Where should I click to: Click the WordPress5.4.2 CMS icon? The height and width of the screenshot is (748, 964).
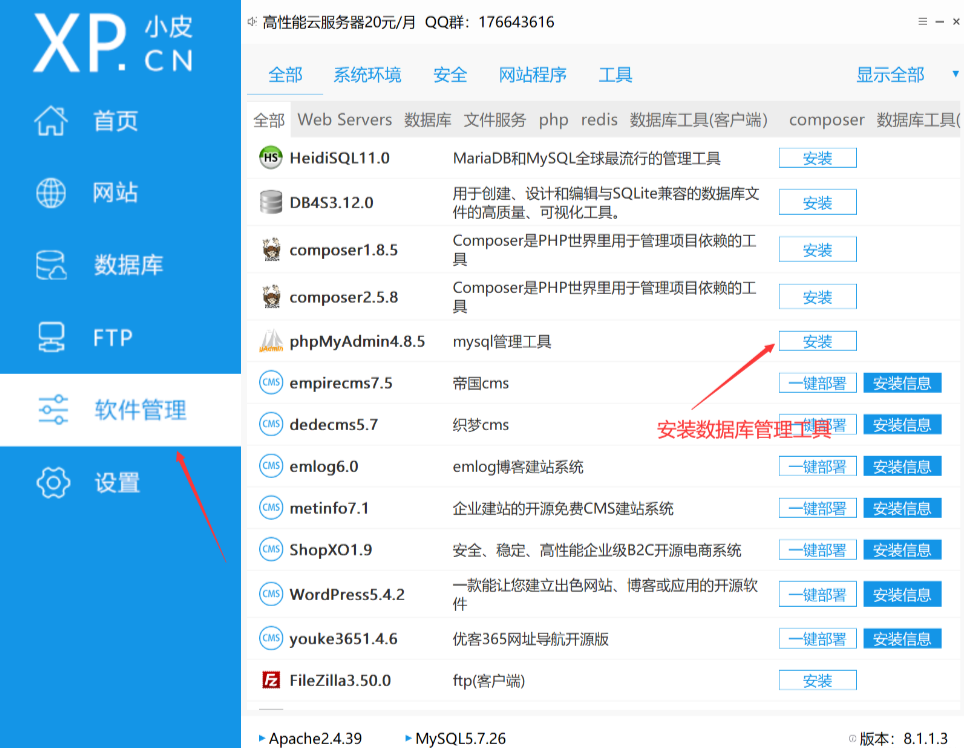point(271,594)
